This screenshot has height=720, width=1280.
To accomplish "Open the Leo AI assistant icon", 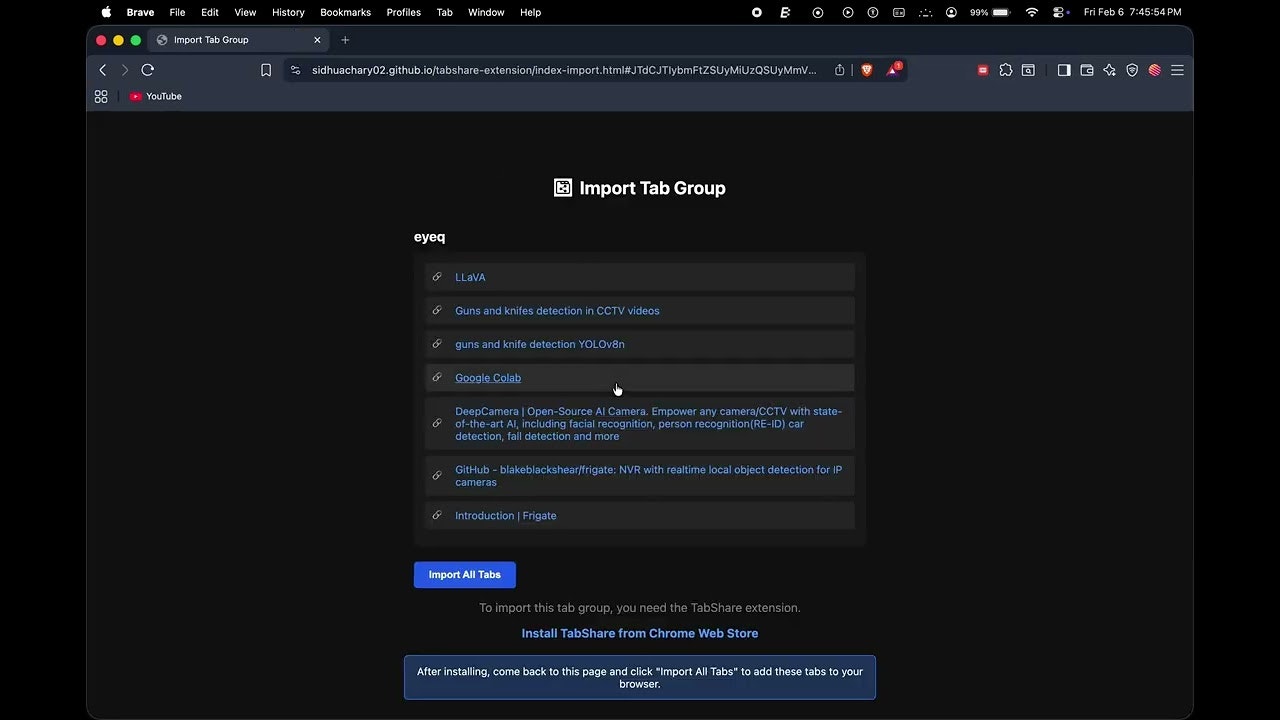I will click(x=1109, y=70).
